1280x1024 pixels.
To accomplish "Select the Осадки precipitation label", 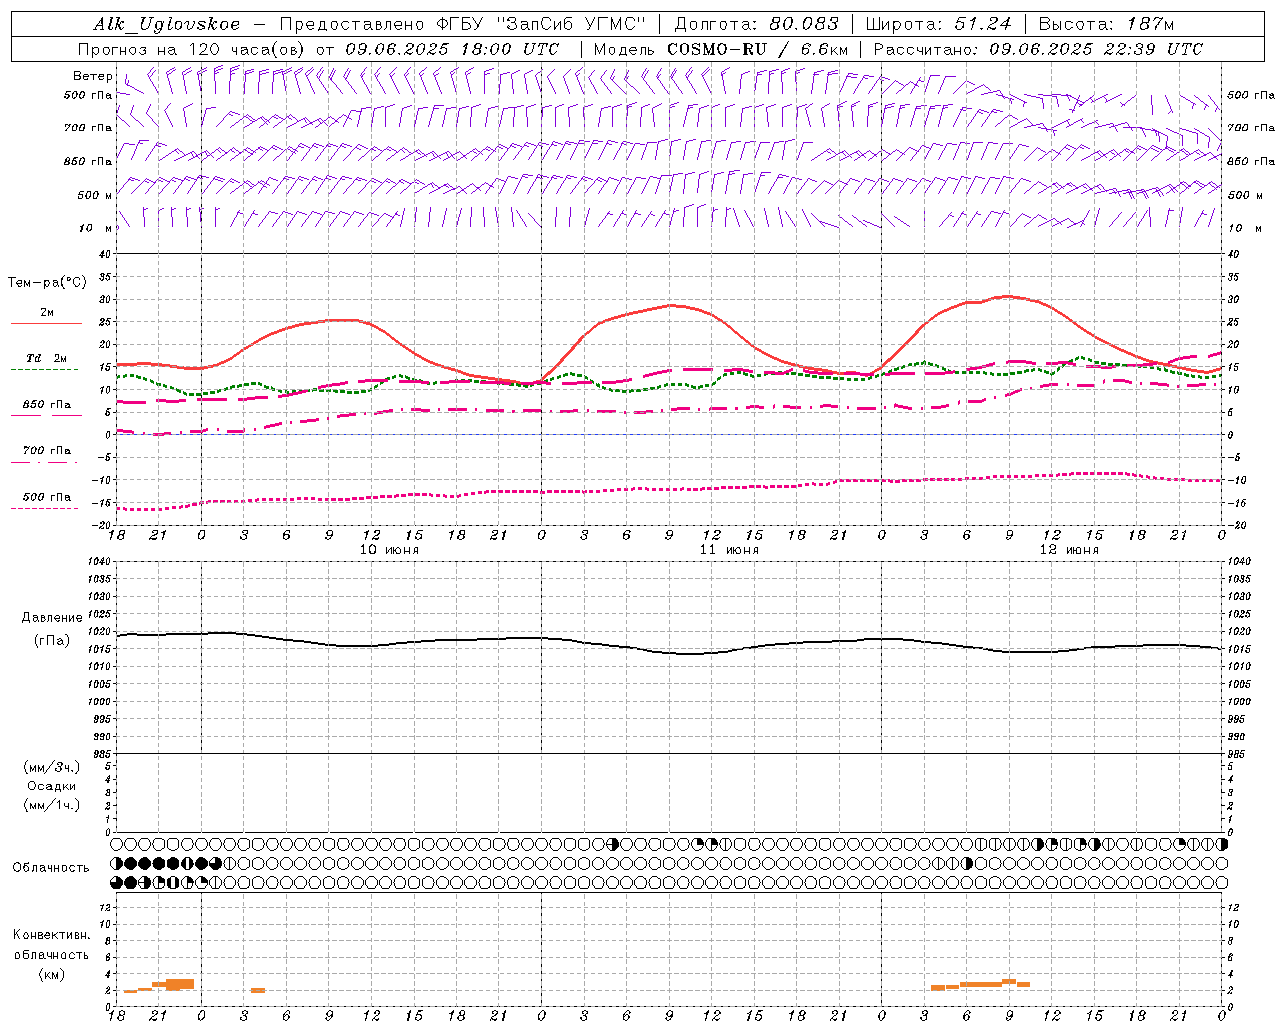I will click(x=51, y=786).
